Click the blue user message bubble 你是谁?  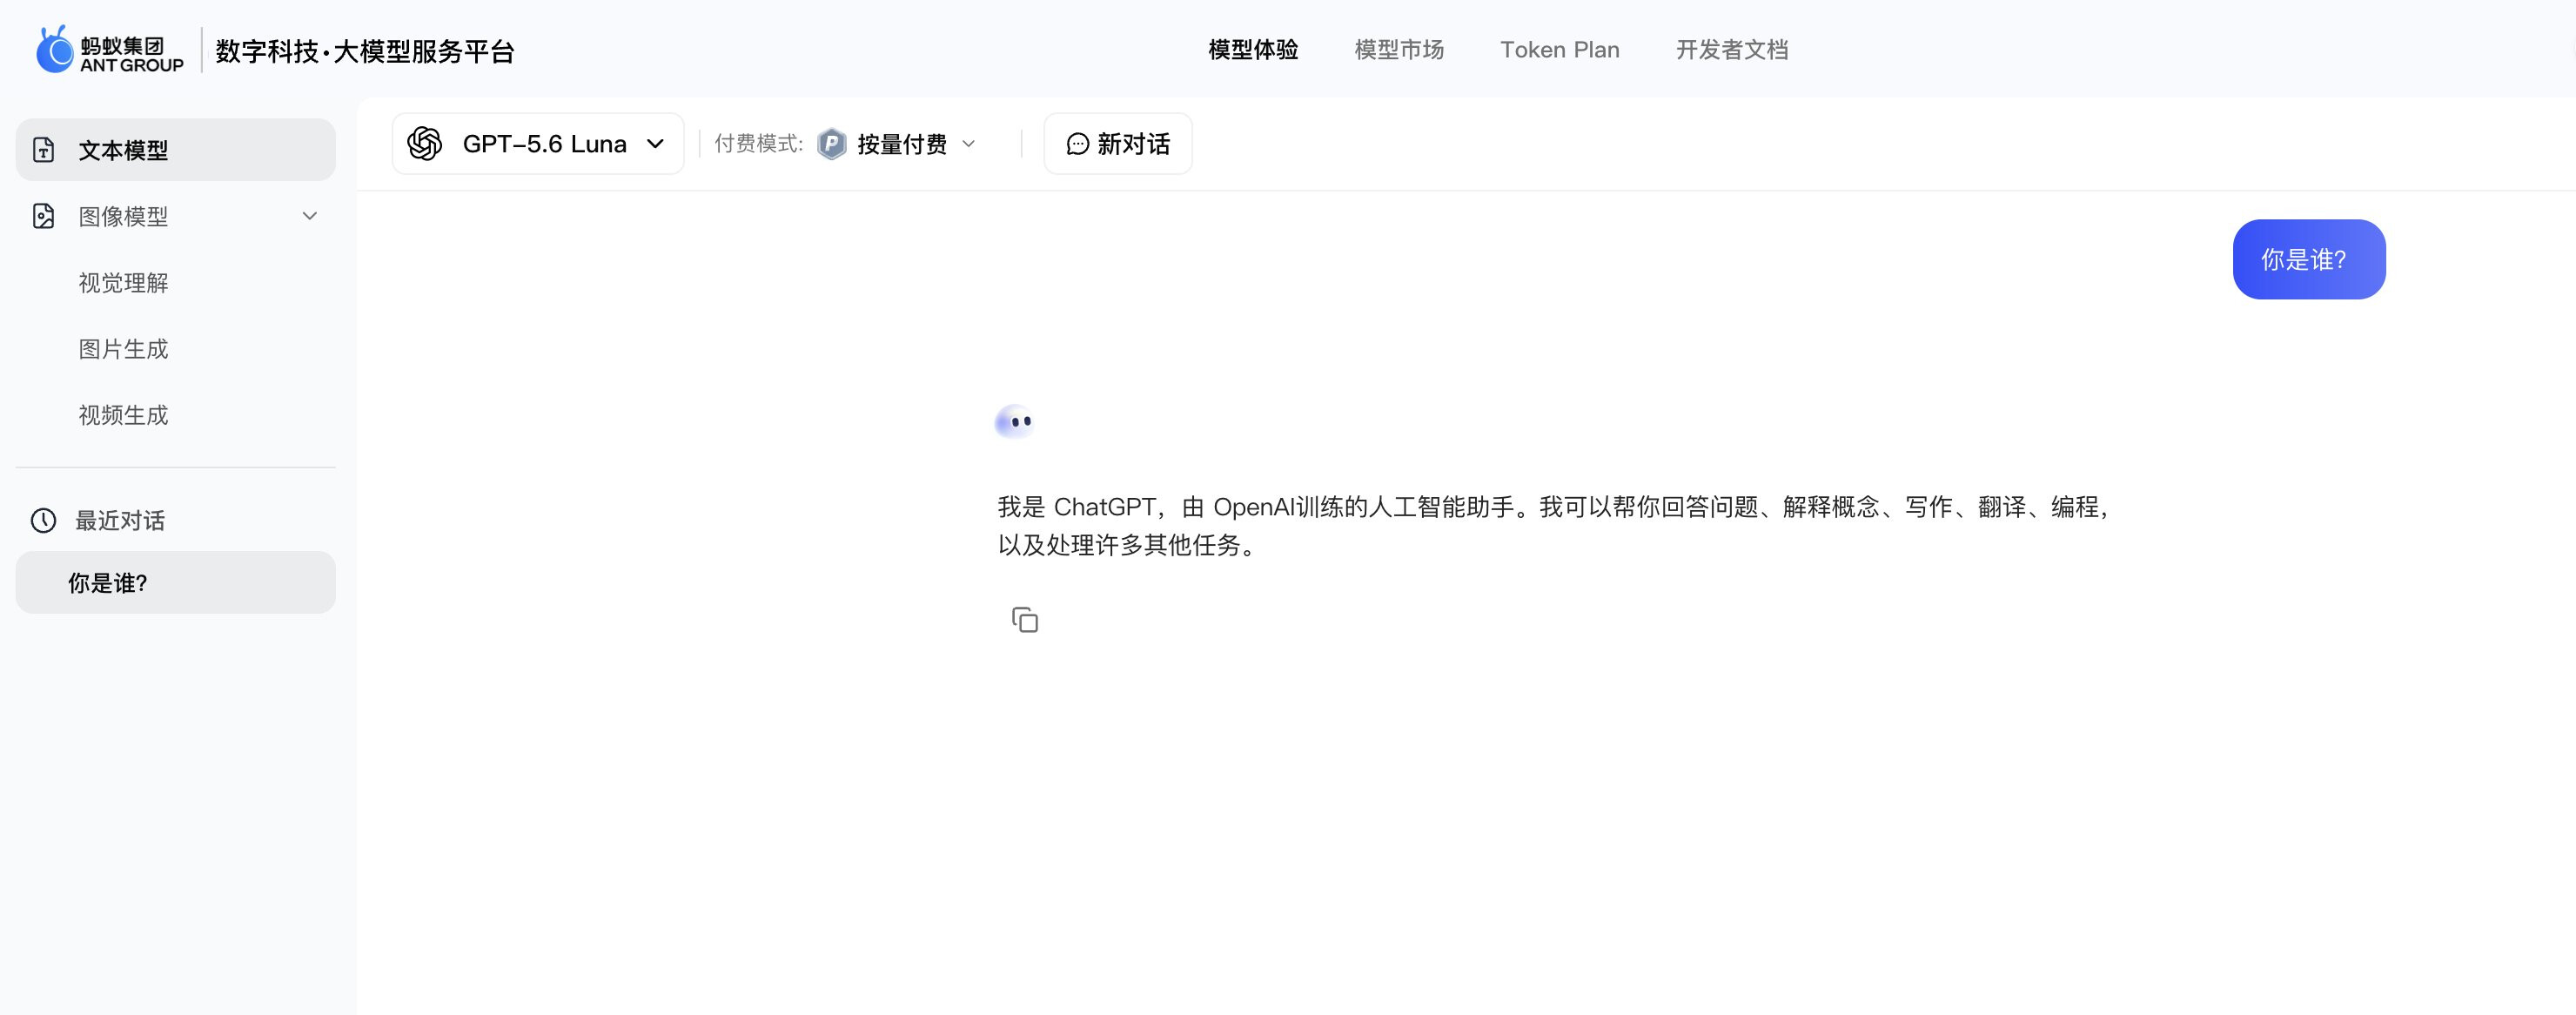click(2309, 259)
